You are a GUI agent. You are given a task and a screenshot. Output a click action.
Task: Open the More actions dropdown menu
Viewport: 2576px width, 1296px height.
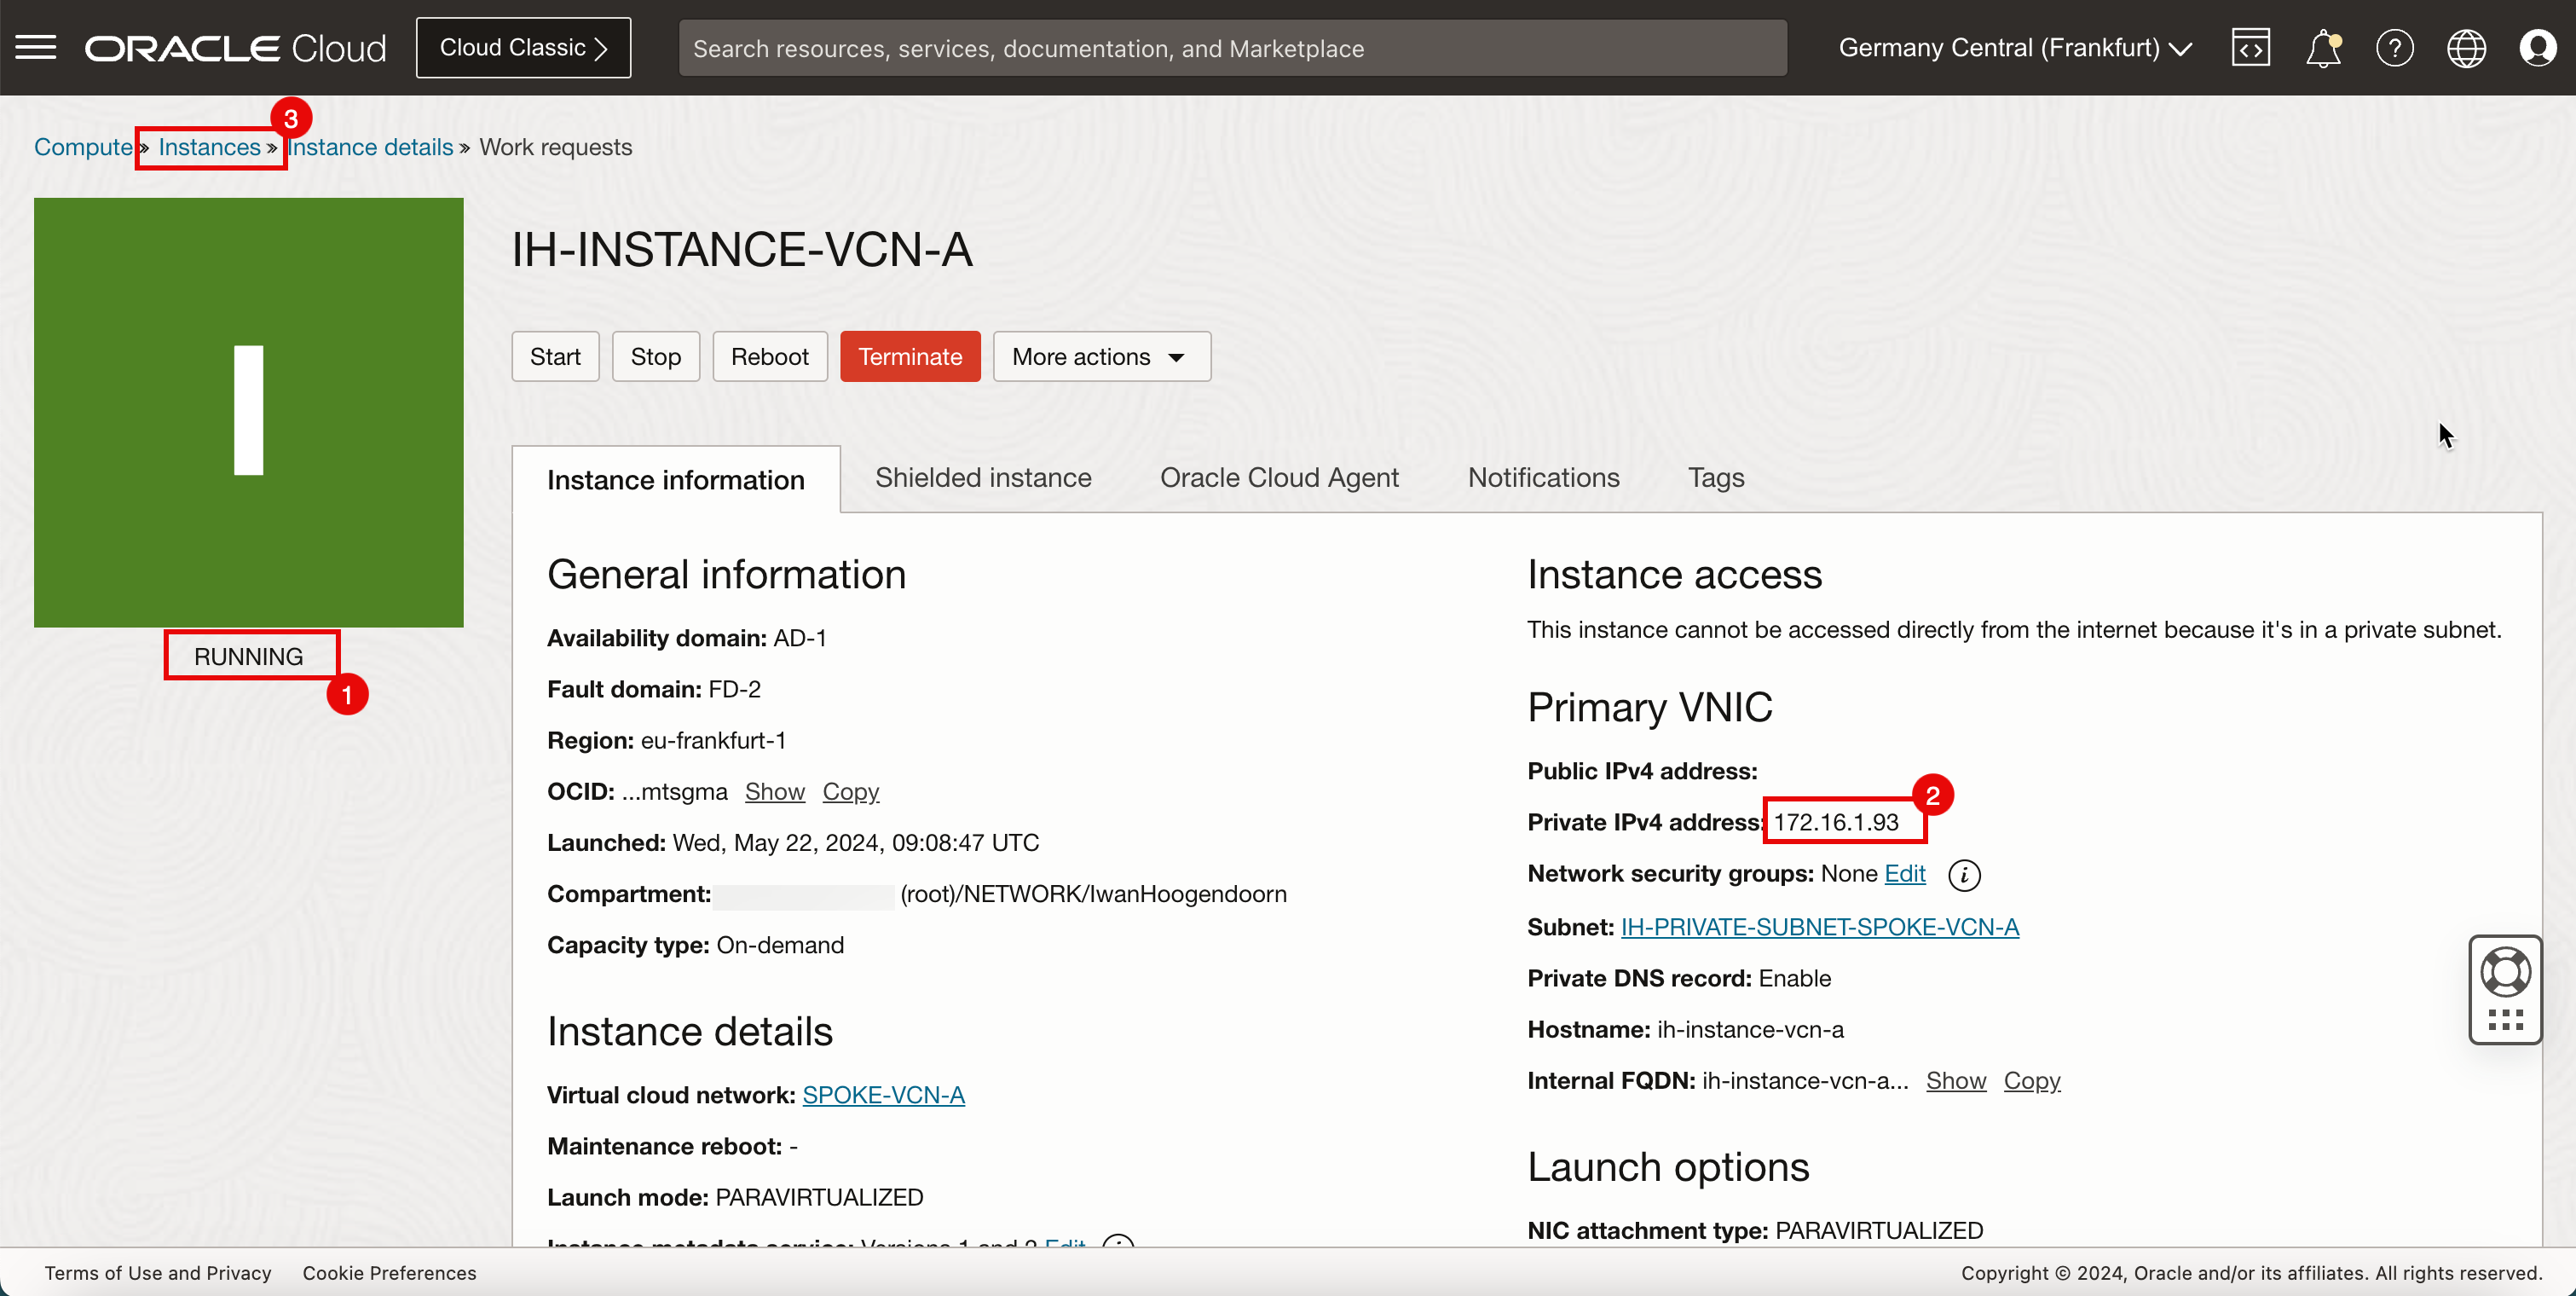(1099, 356)
